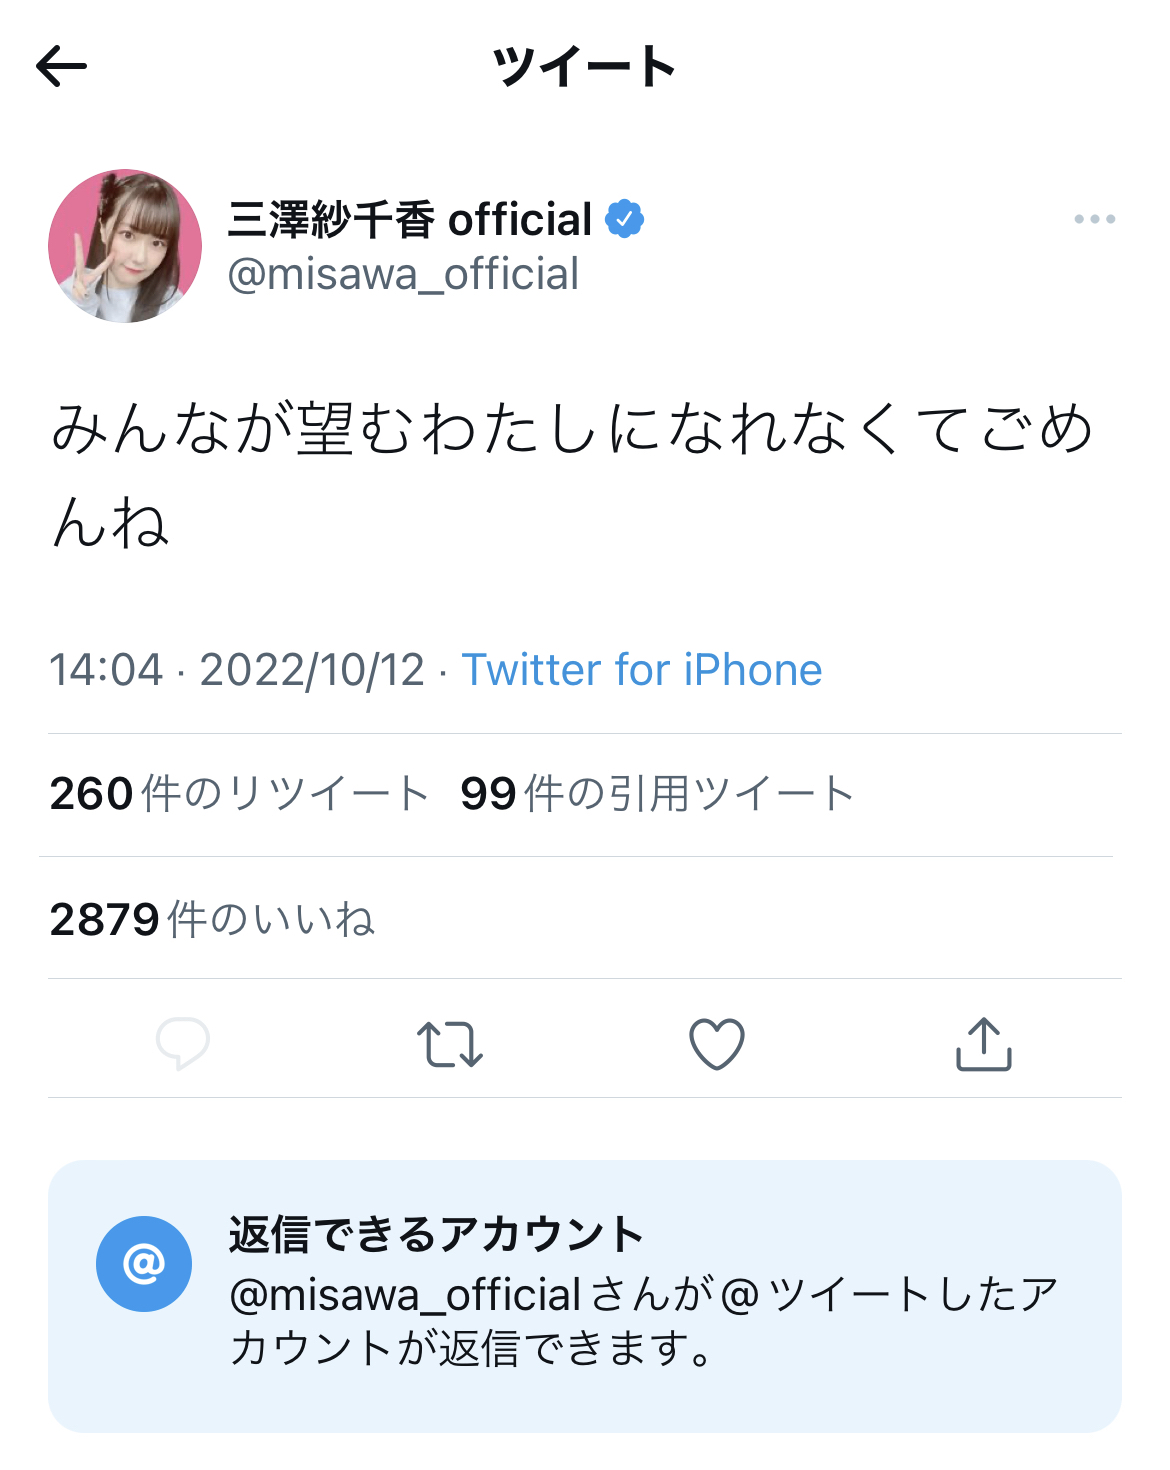Viewport: 1170px width, 1470px height.
Task: Tap the blue @ circle icon
Action: (144, 1264)
